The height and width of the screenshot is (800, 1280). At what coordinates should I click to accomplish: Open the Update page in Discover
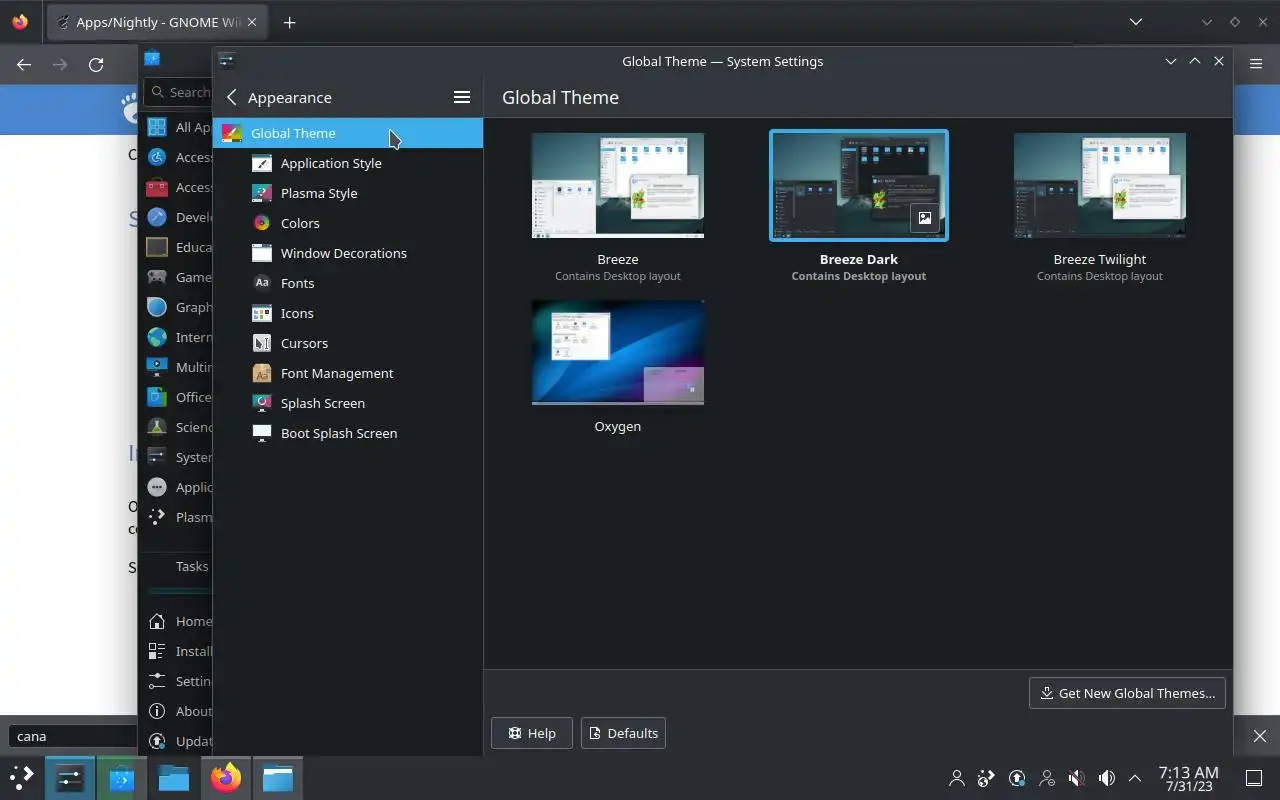[x=177, y=741]
